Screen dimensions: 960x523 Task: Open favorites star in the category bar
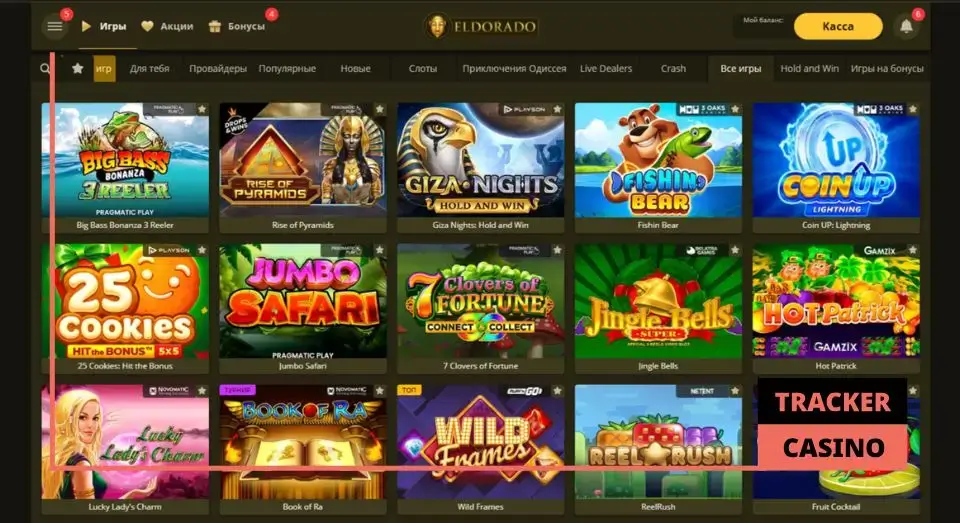(x=77, y=69)
